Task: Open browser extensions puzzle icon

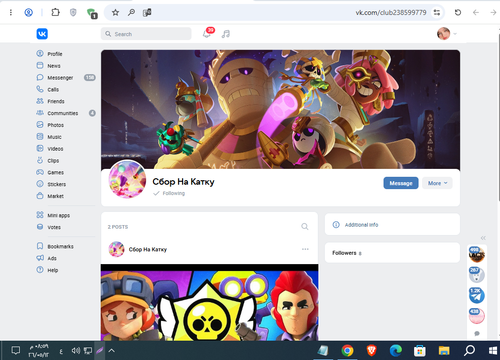Action: 55,13
